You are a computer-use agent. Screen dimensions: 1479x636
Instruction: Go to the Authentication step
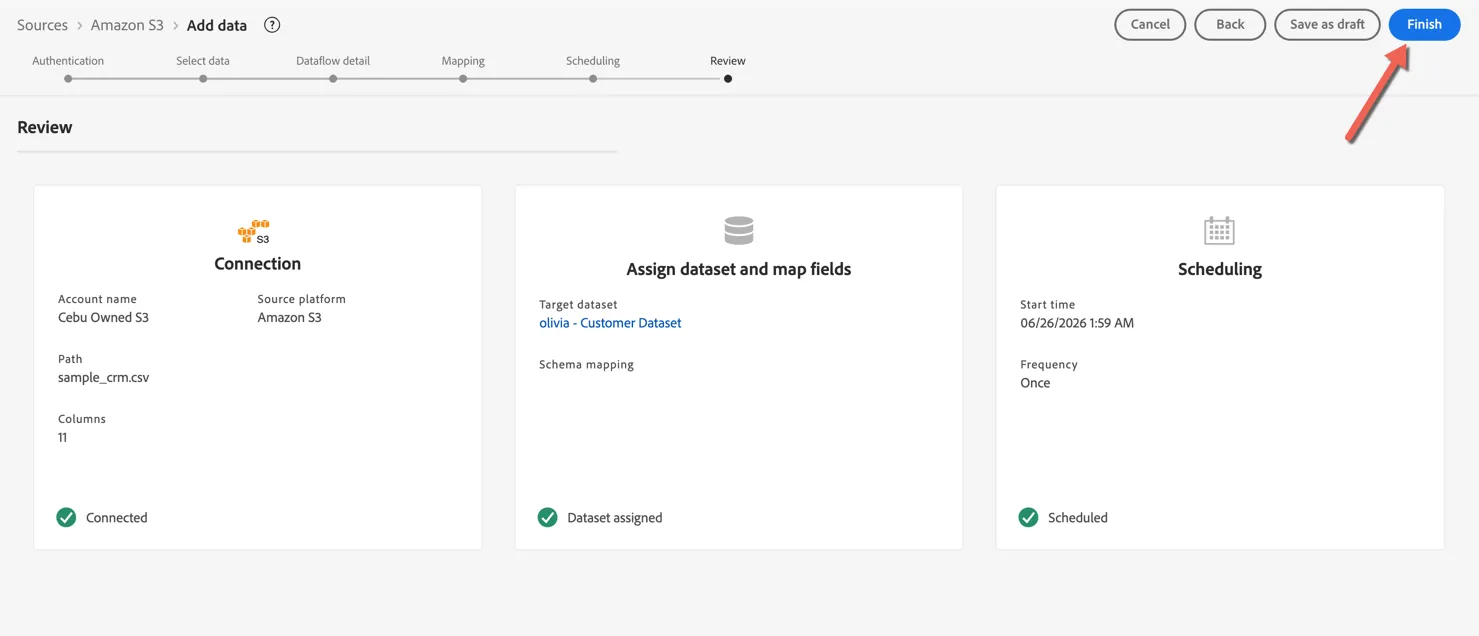click(x=68, y=68)
